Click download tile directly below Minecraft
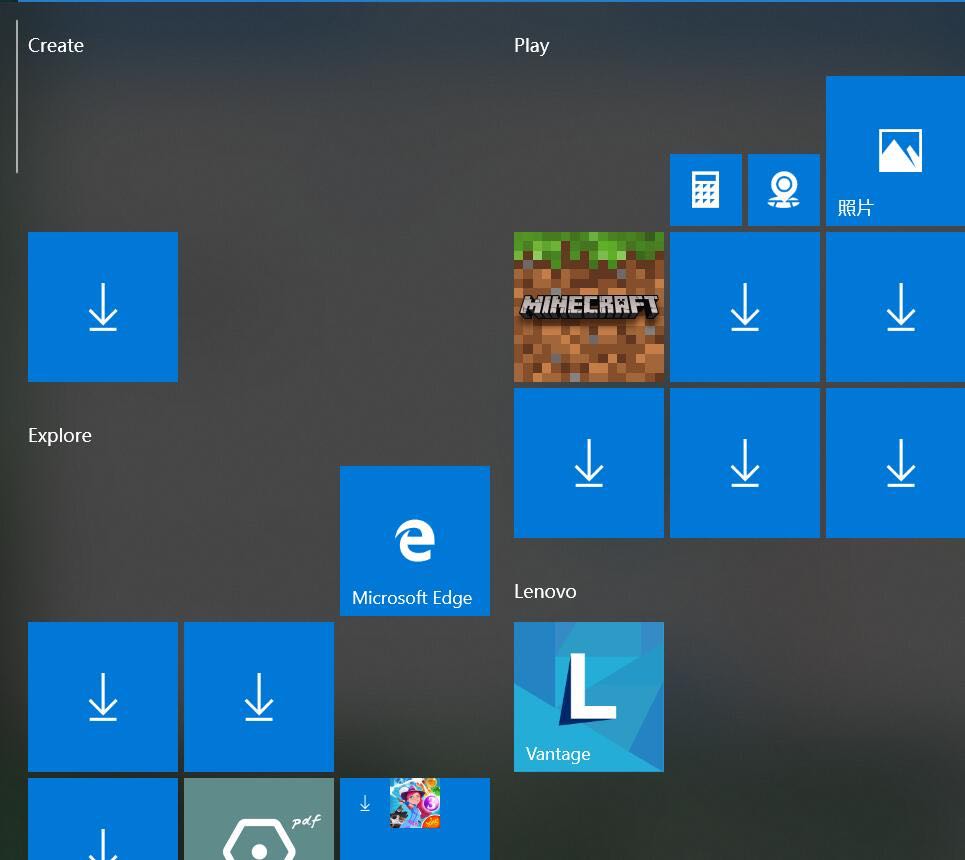 (588, 463)
